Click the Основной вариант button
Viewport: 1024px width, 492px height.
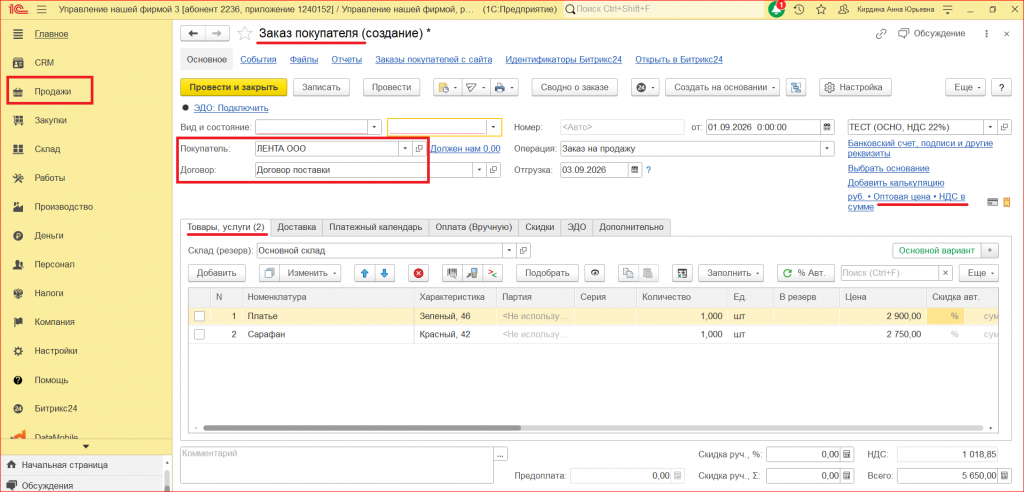pyautogui.click(x=937, y=250)
